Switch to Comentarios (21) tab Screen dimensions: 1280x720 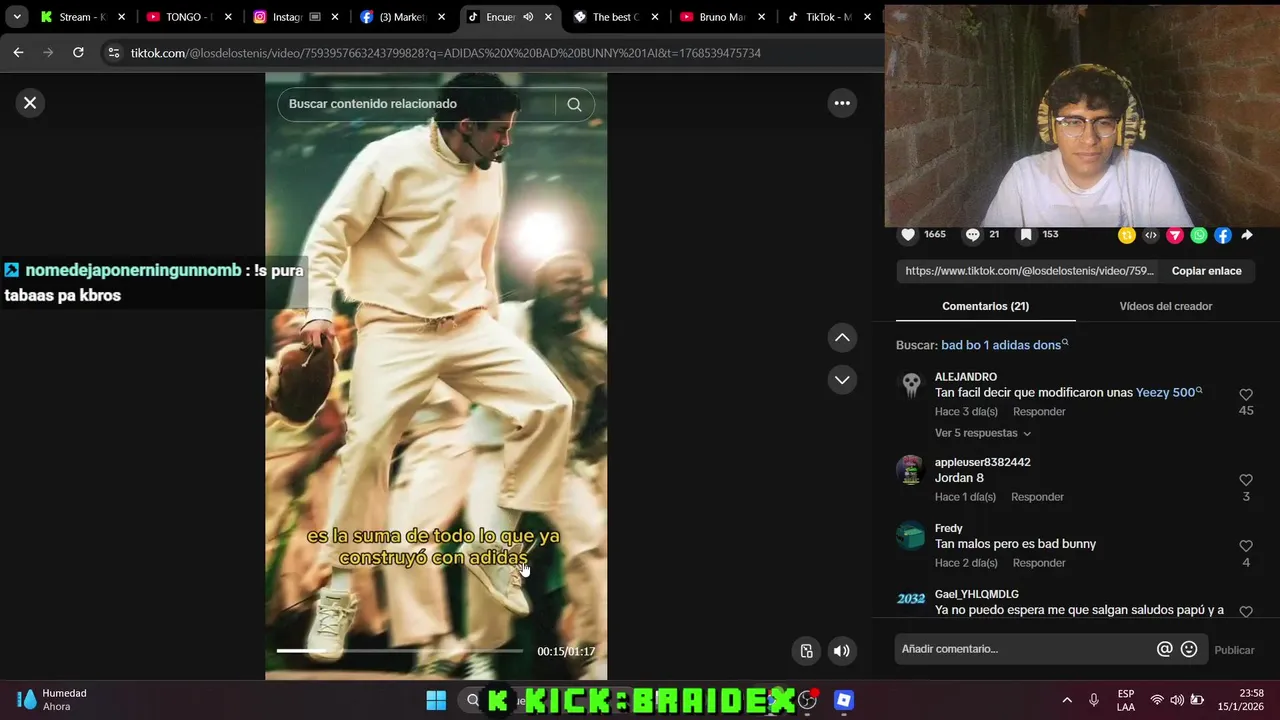click(985, 306)
